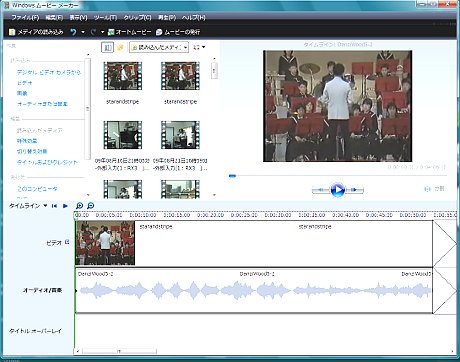
Task: Click the media collection vertical scrollbar
Action: tap(214, 71)
